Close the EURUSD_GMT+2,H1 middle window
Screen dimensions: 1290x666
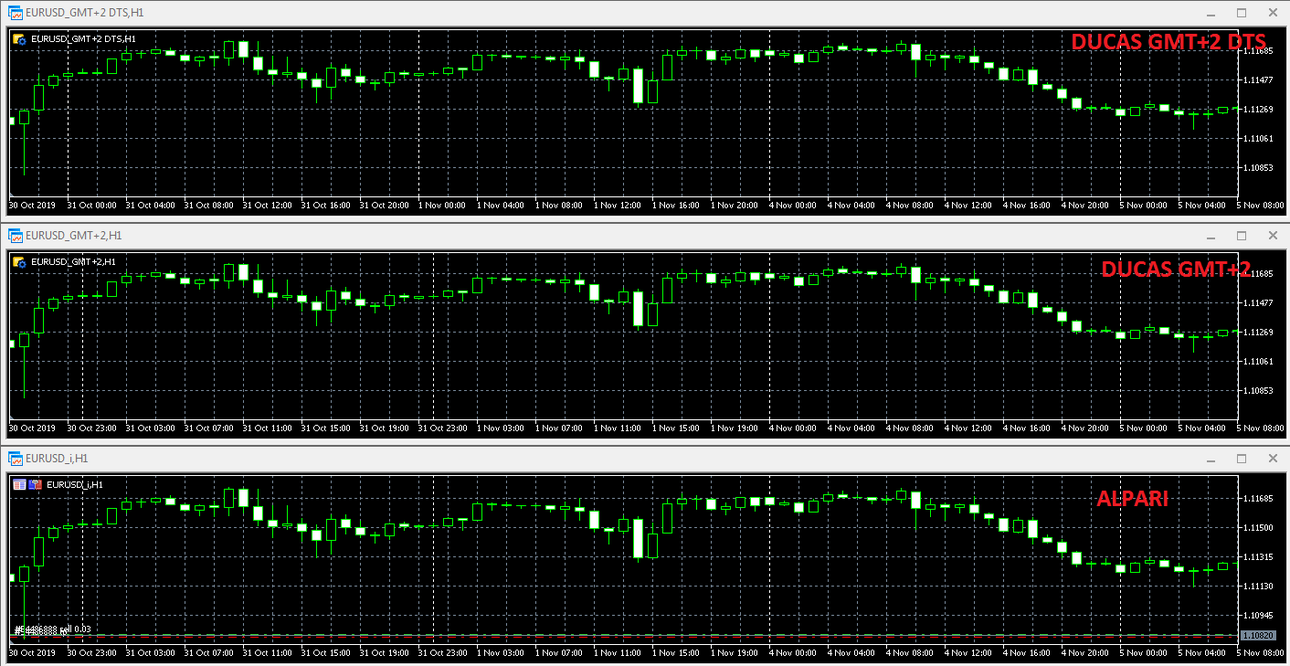pos(1272,236)
